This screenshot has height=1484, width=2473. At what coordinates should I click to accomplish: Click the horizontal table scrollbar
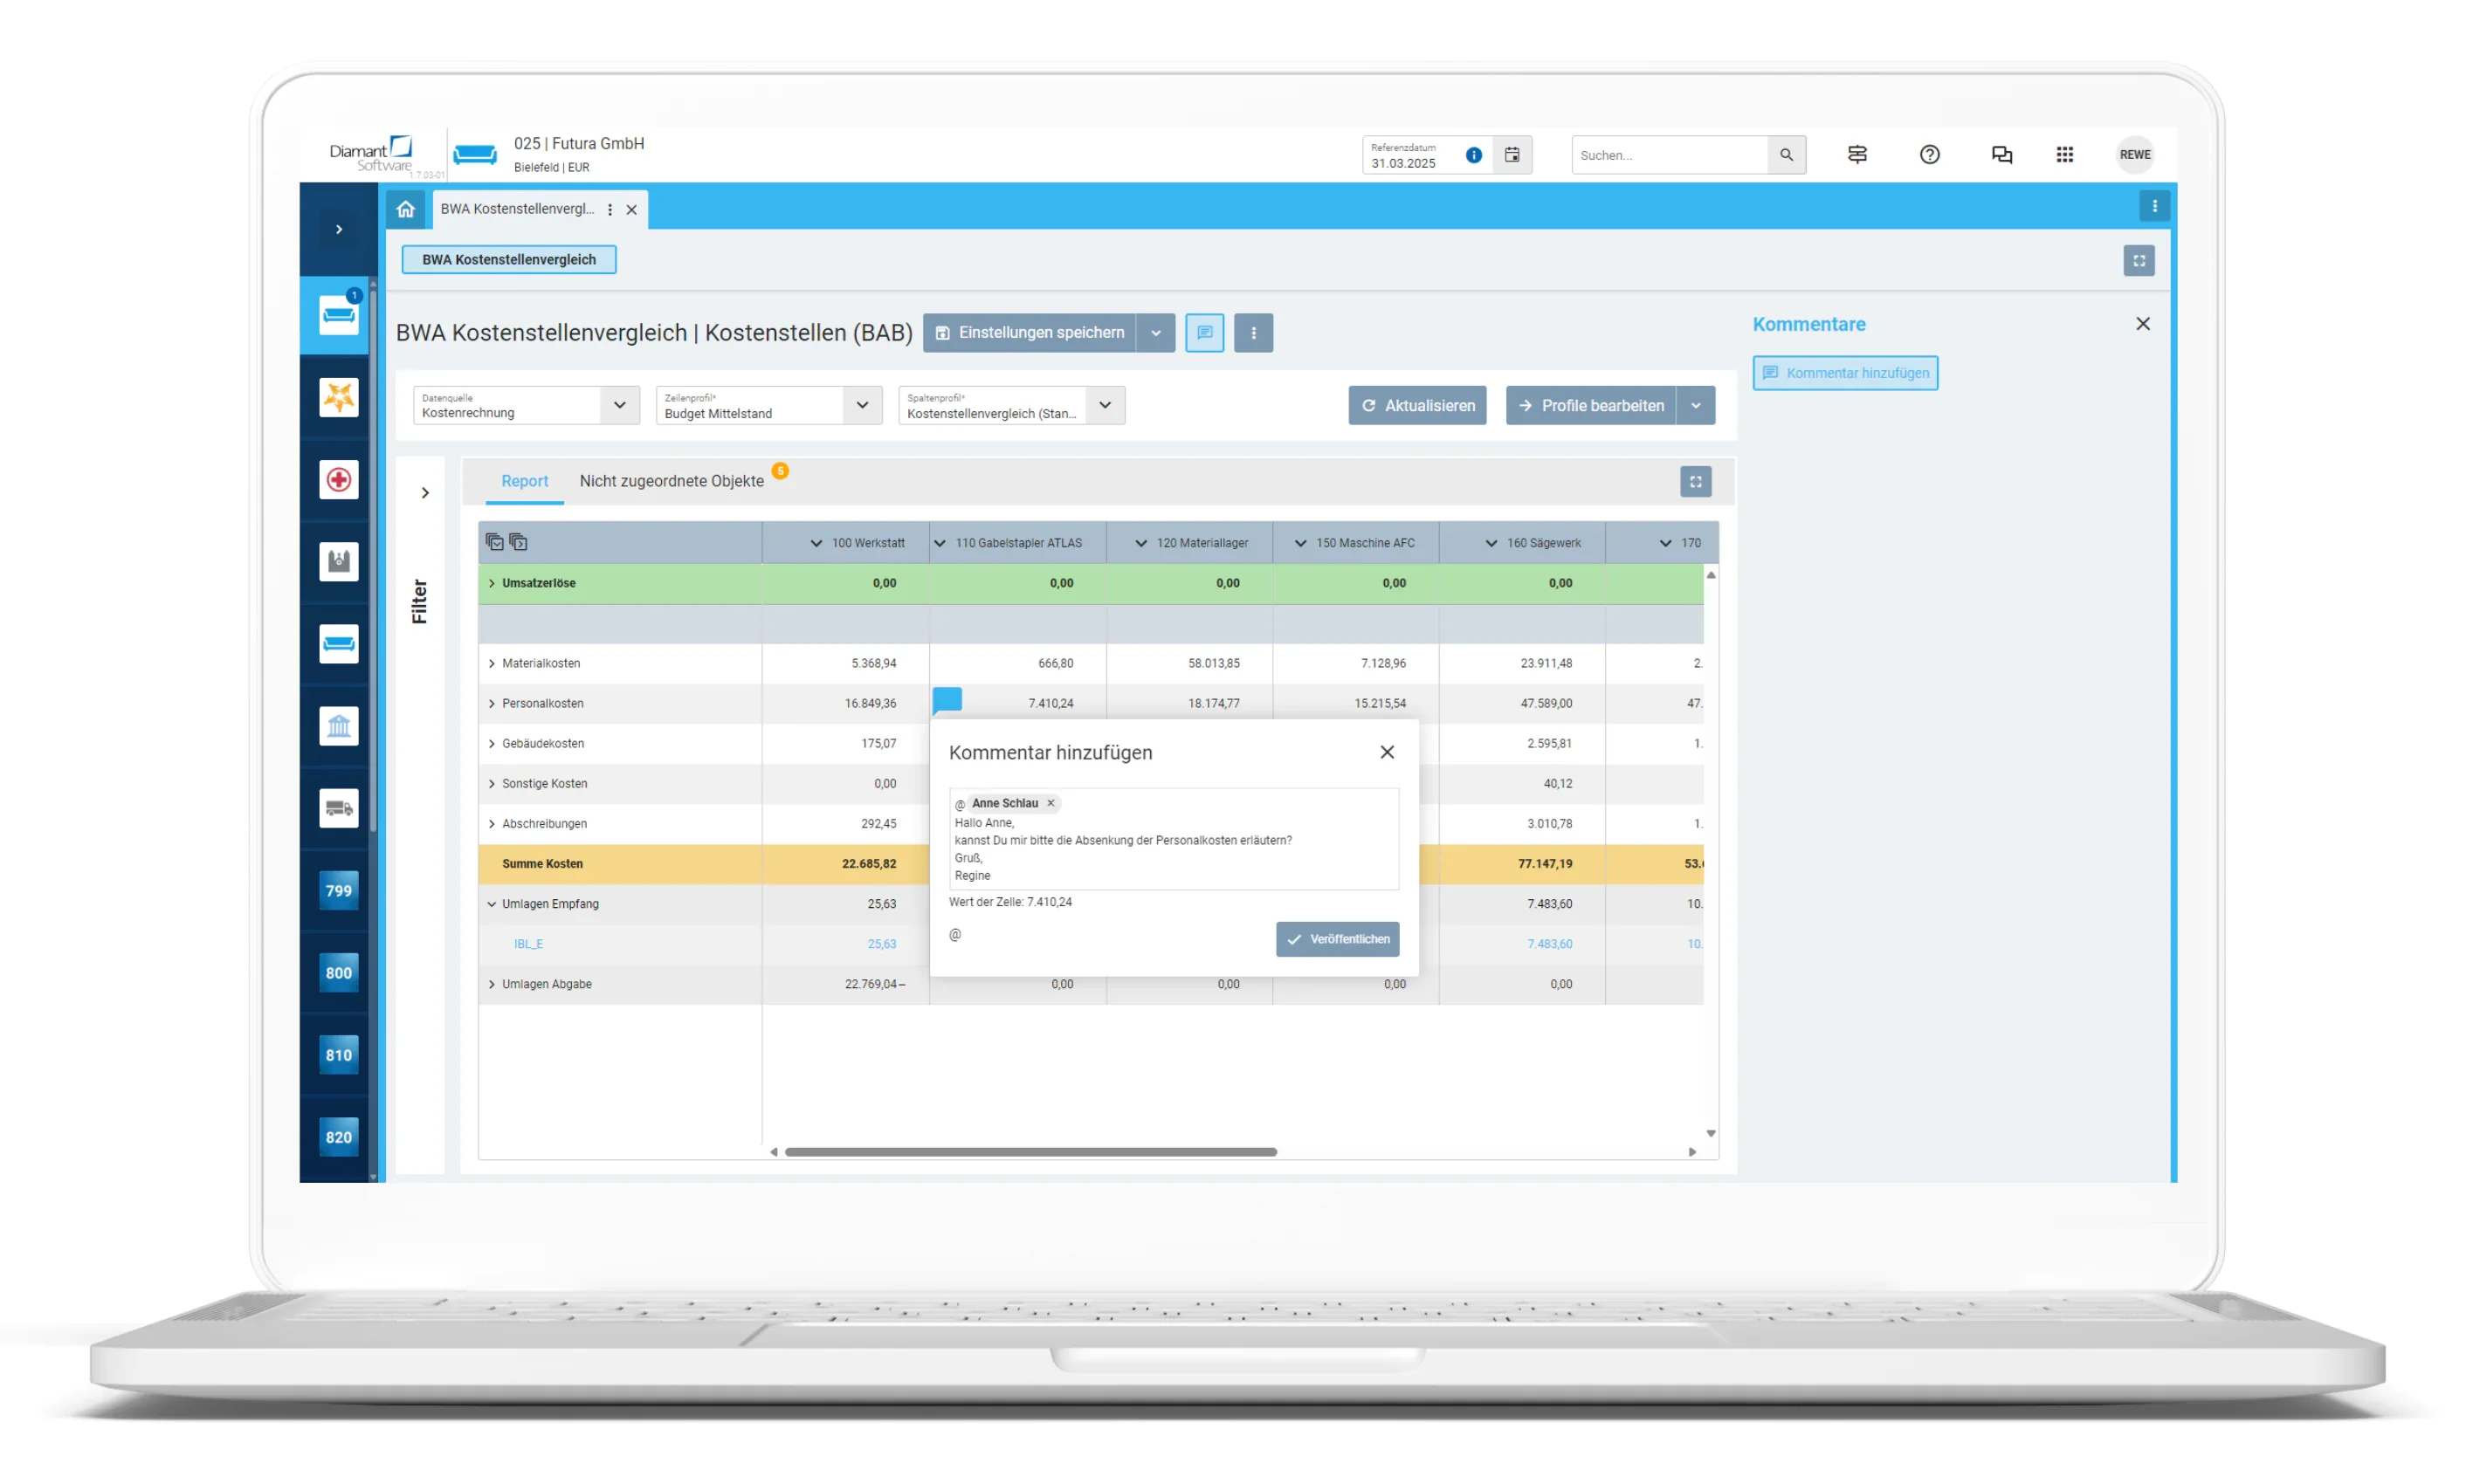tap(1030, 1152)
